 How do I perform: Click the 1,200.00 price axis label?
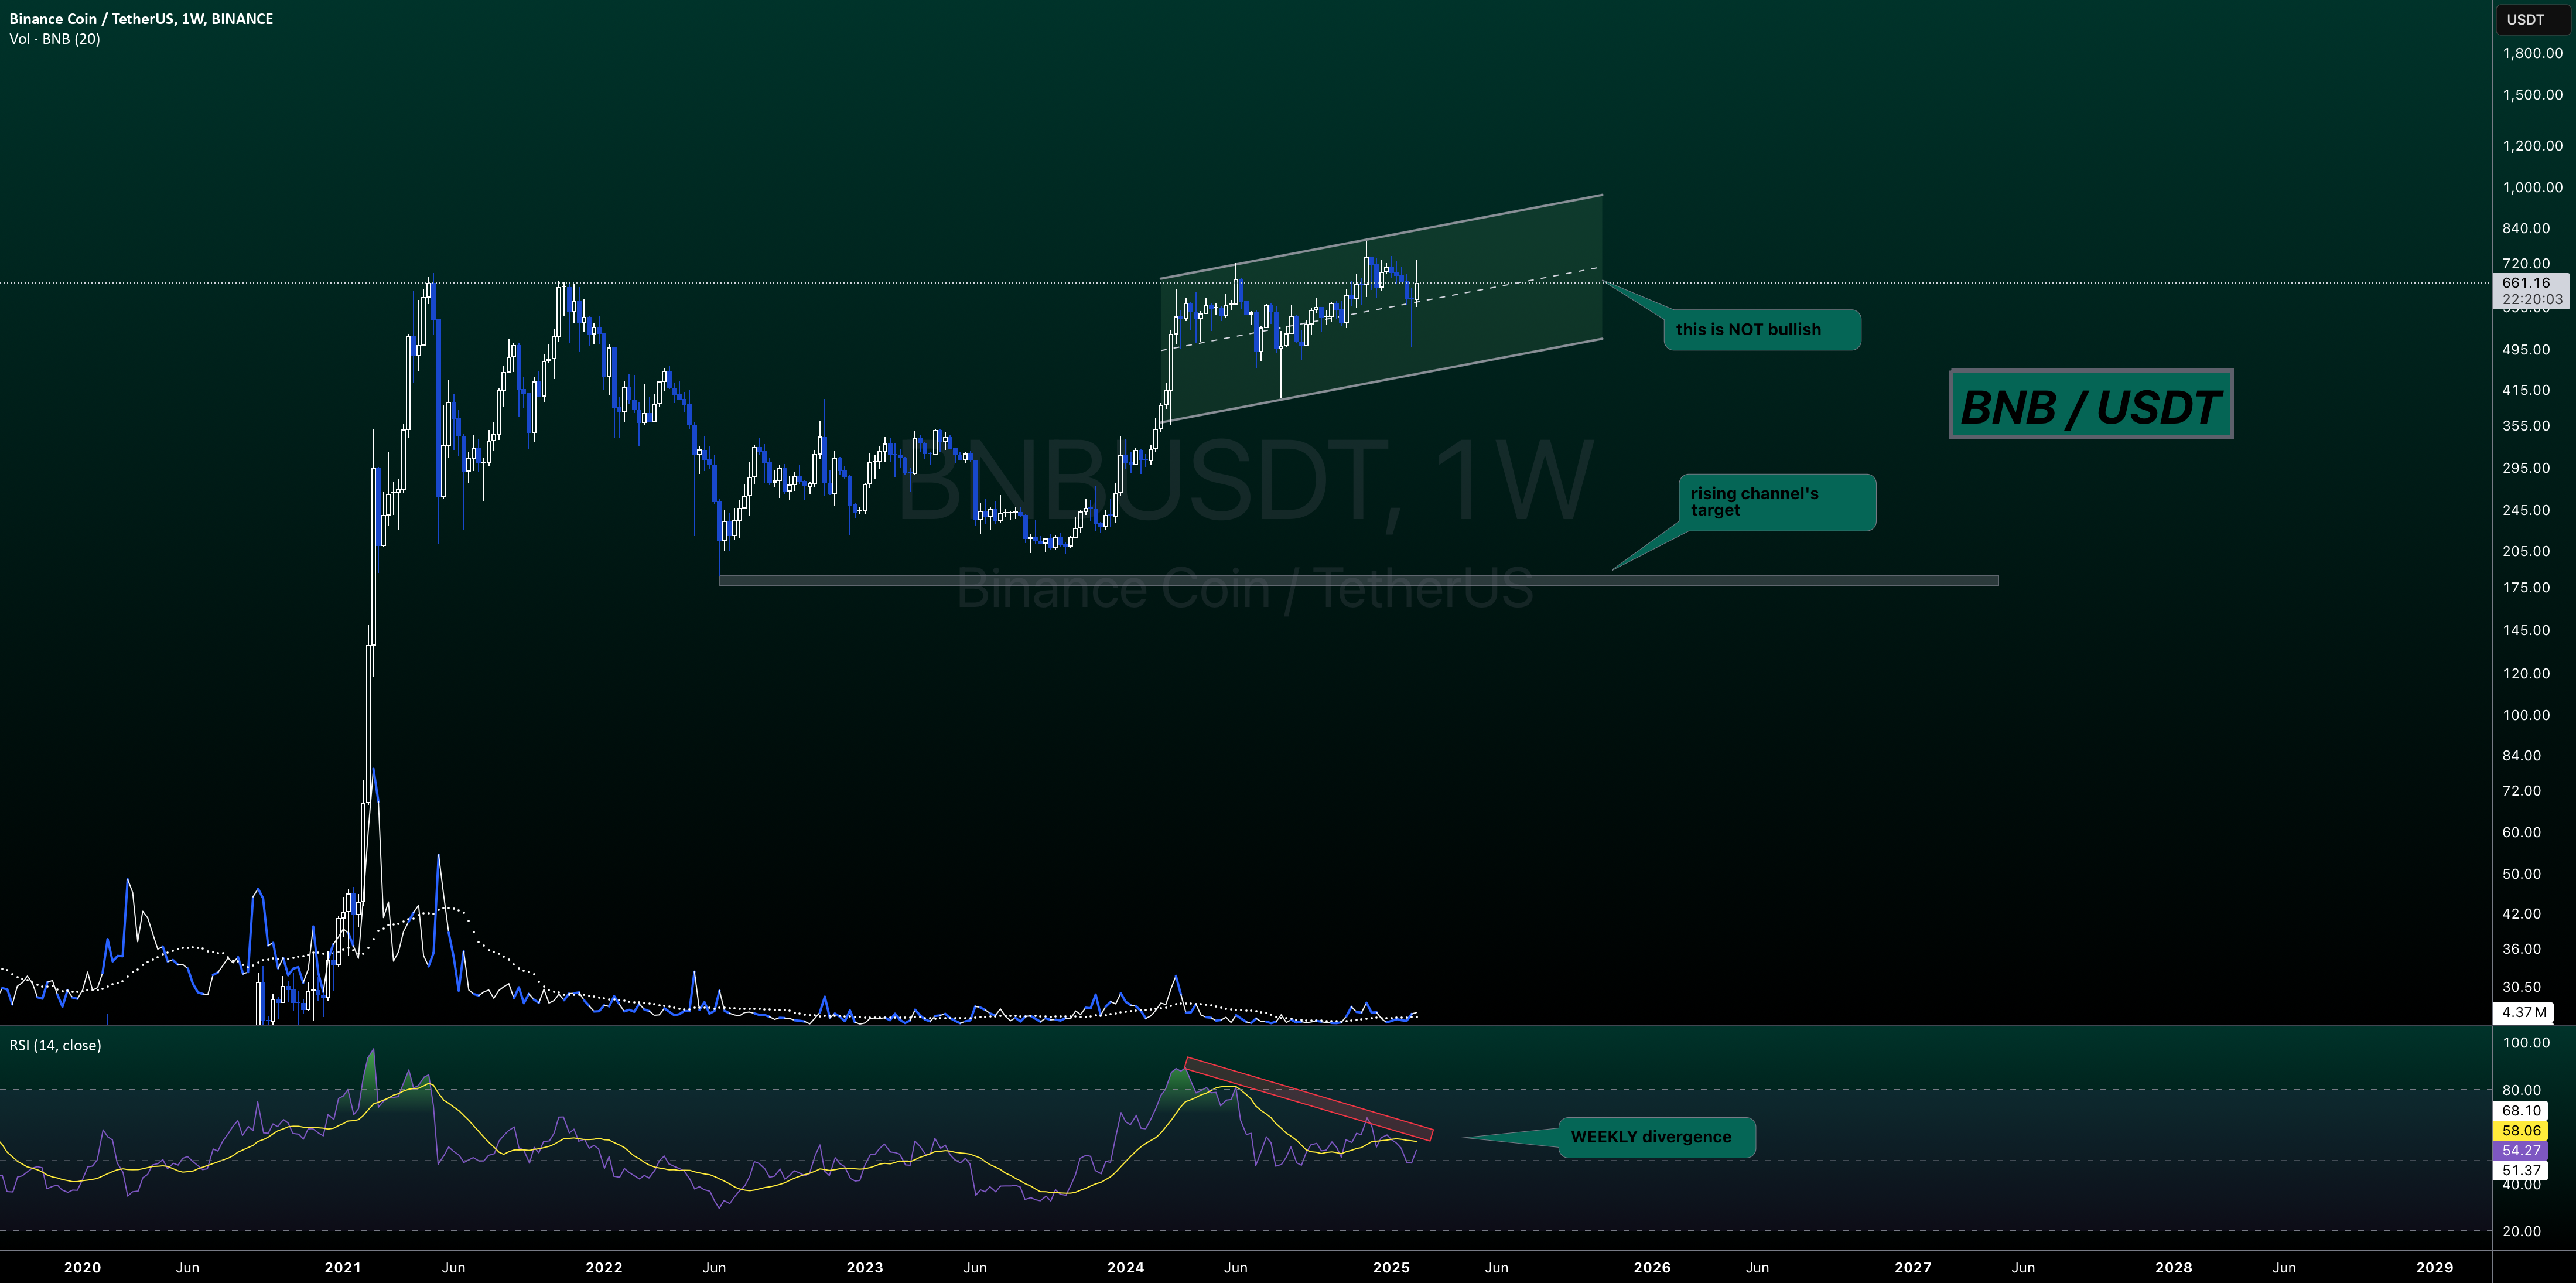2532,145
